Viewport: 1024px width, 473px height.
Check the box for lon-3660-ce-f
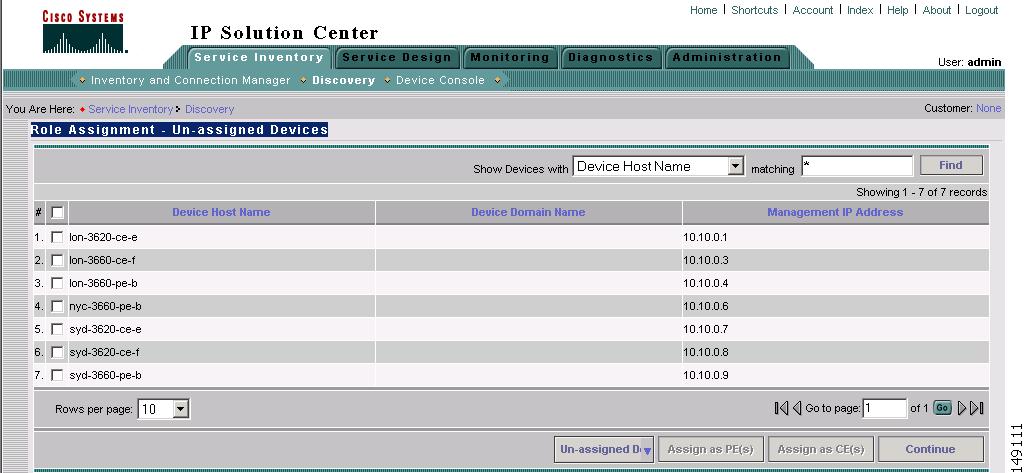click(57, 260)
